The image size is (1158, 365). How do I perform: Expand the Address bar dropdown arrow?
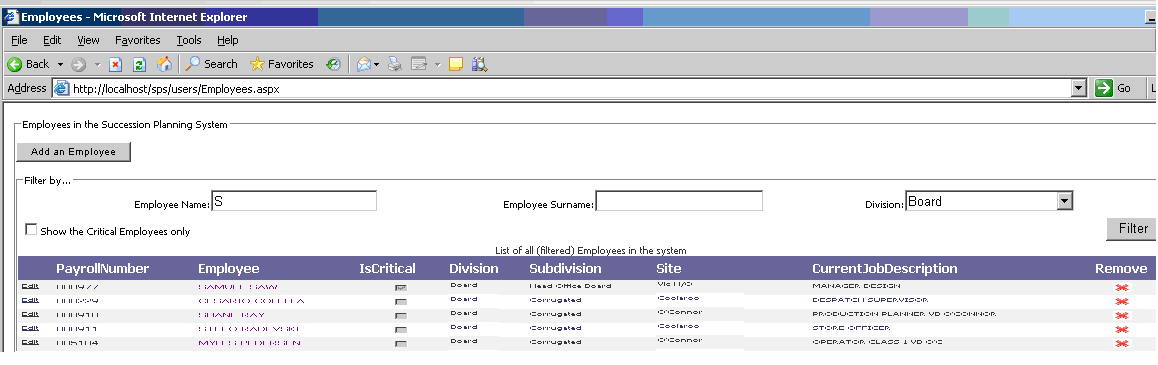coord(1079,89)
